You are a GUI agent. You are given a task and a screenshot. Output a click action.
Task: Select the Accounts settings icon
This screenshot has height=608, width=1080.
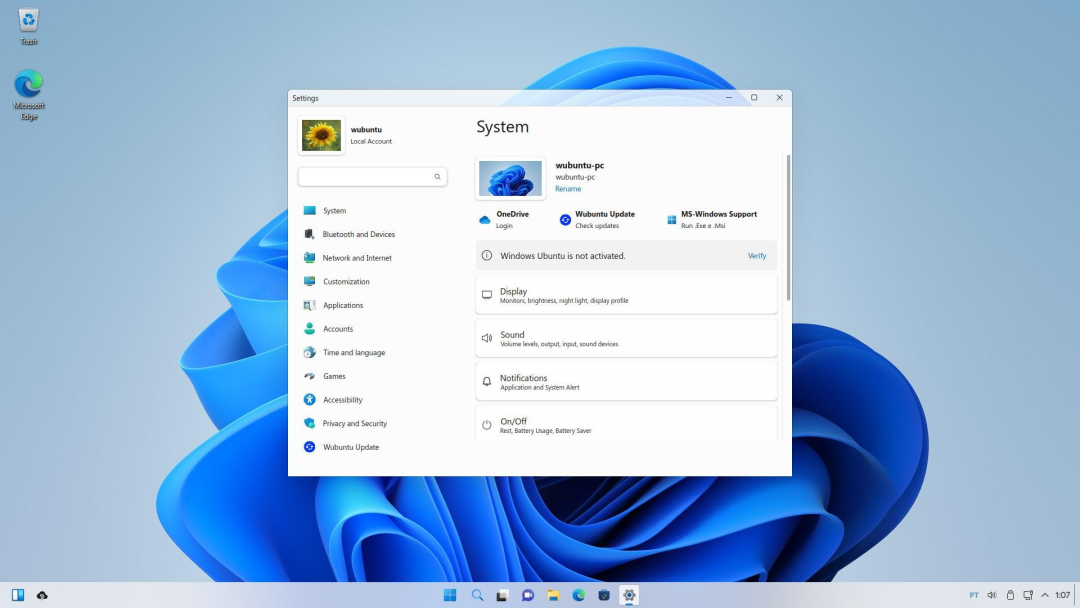point(309,329)
